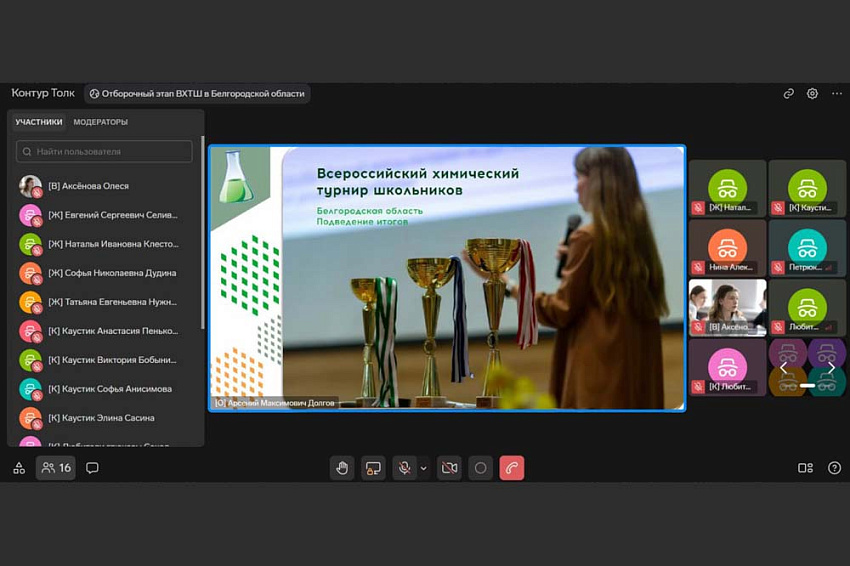Copy the meeting invite link icon

[789, 94]
